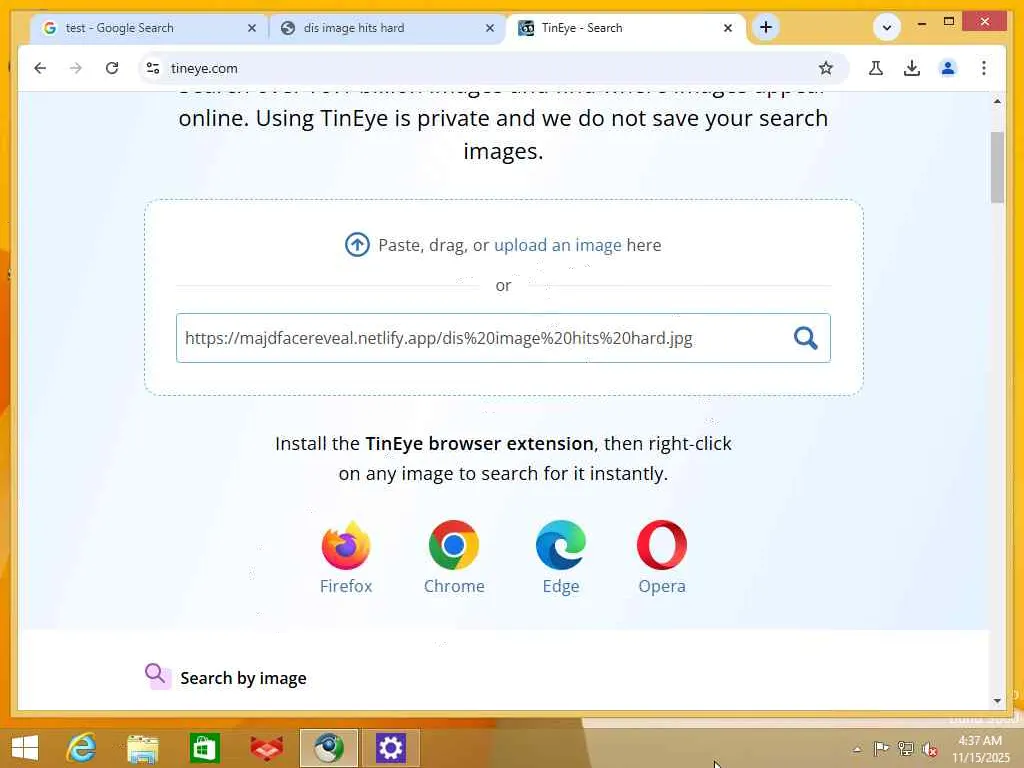Open the downloads toolbar icon
Image resolution: width=1024 pixels, height=768 pixels.
pyautogui.click(x=912, y=68)
